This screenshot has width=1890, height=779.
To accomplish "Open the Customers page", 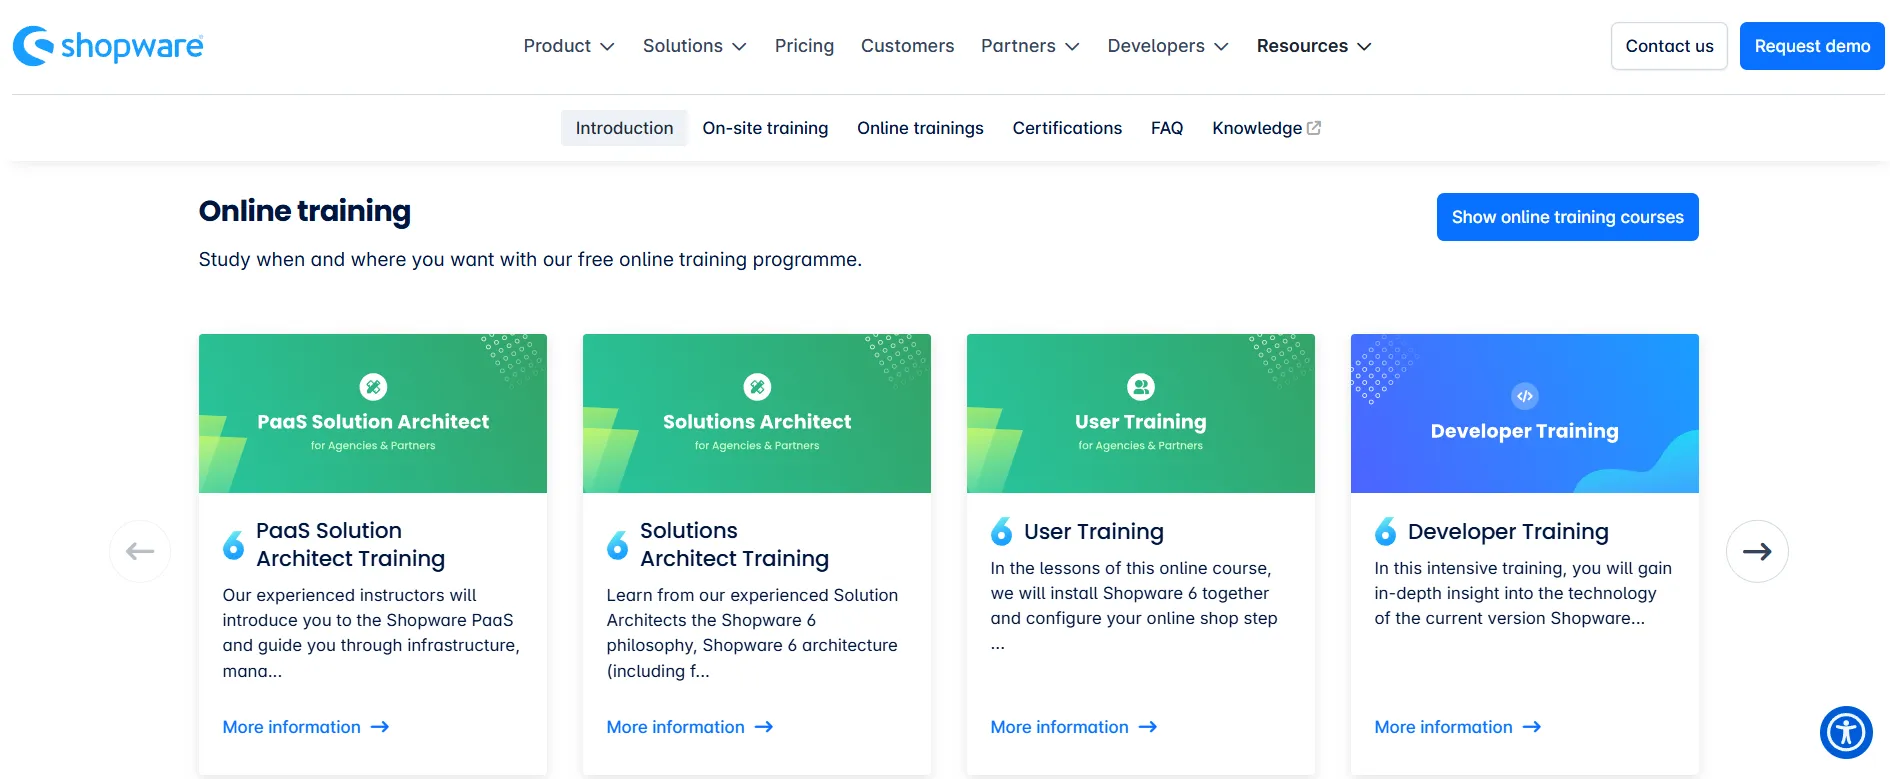I will point(907,46).
